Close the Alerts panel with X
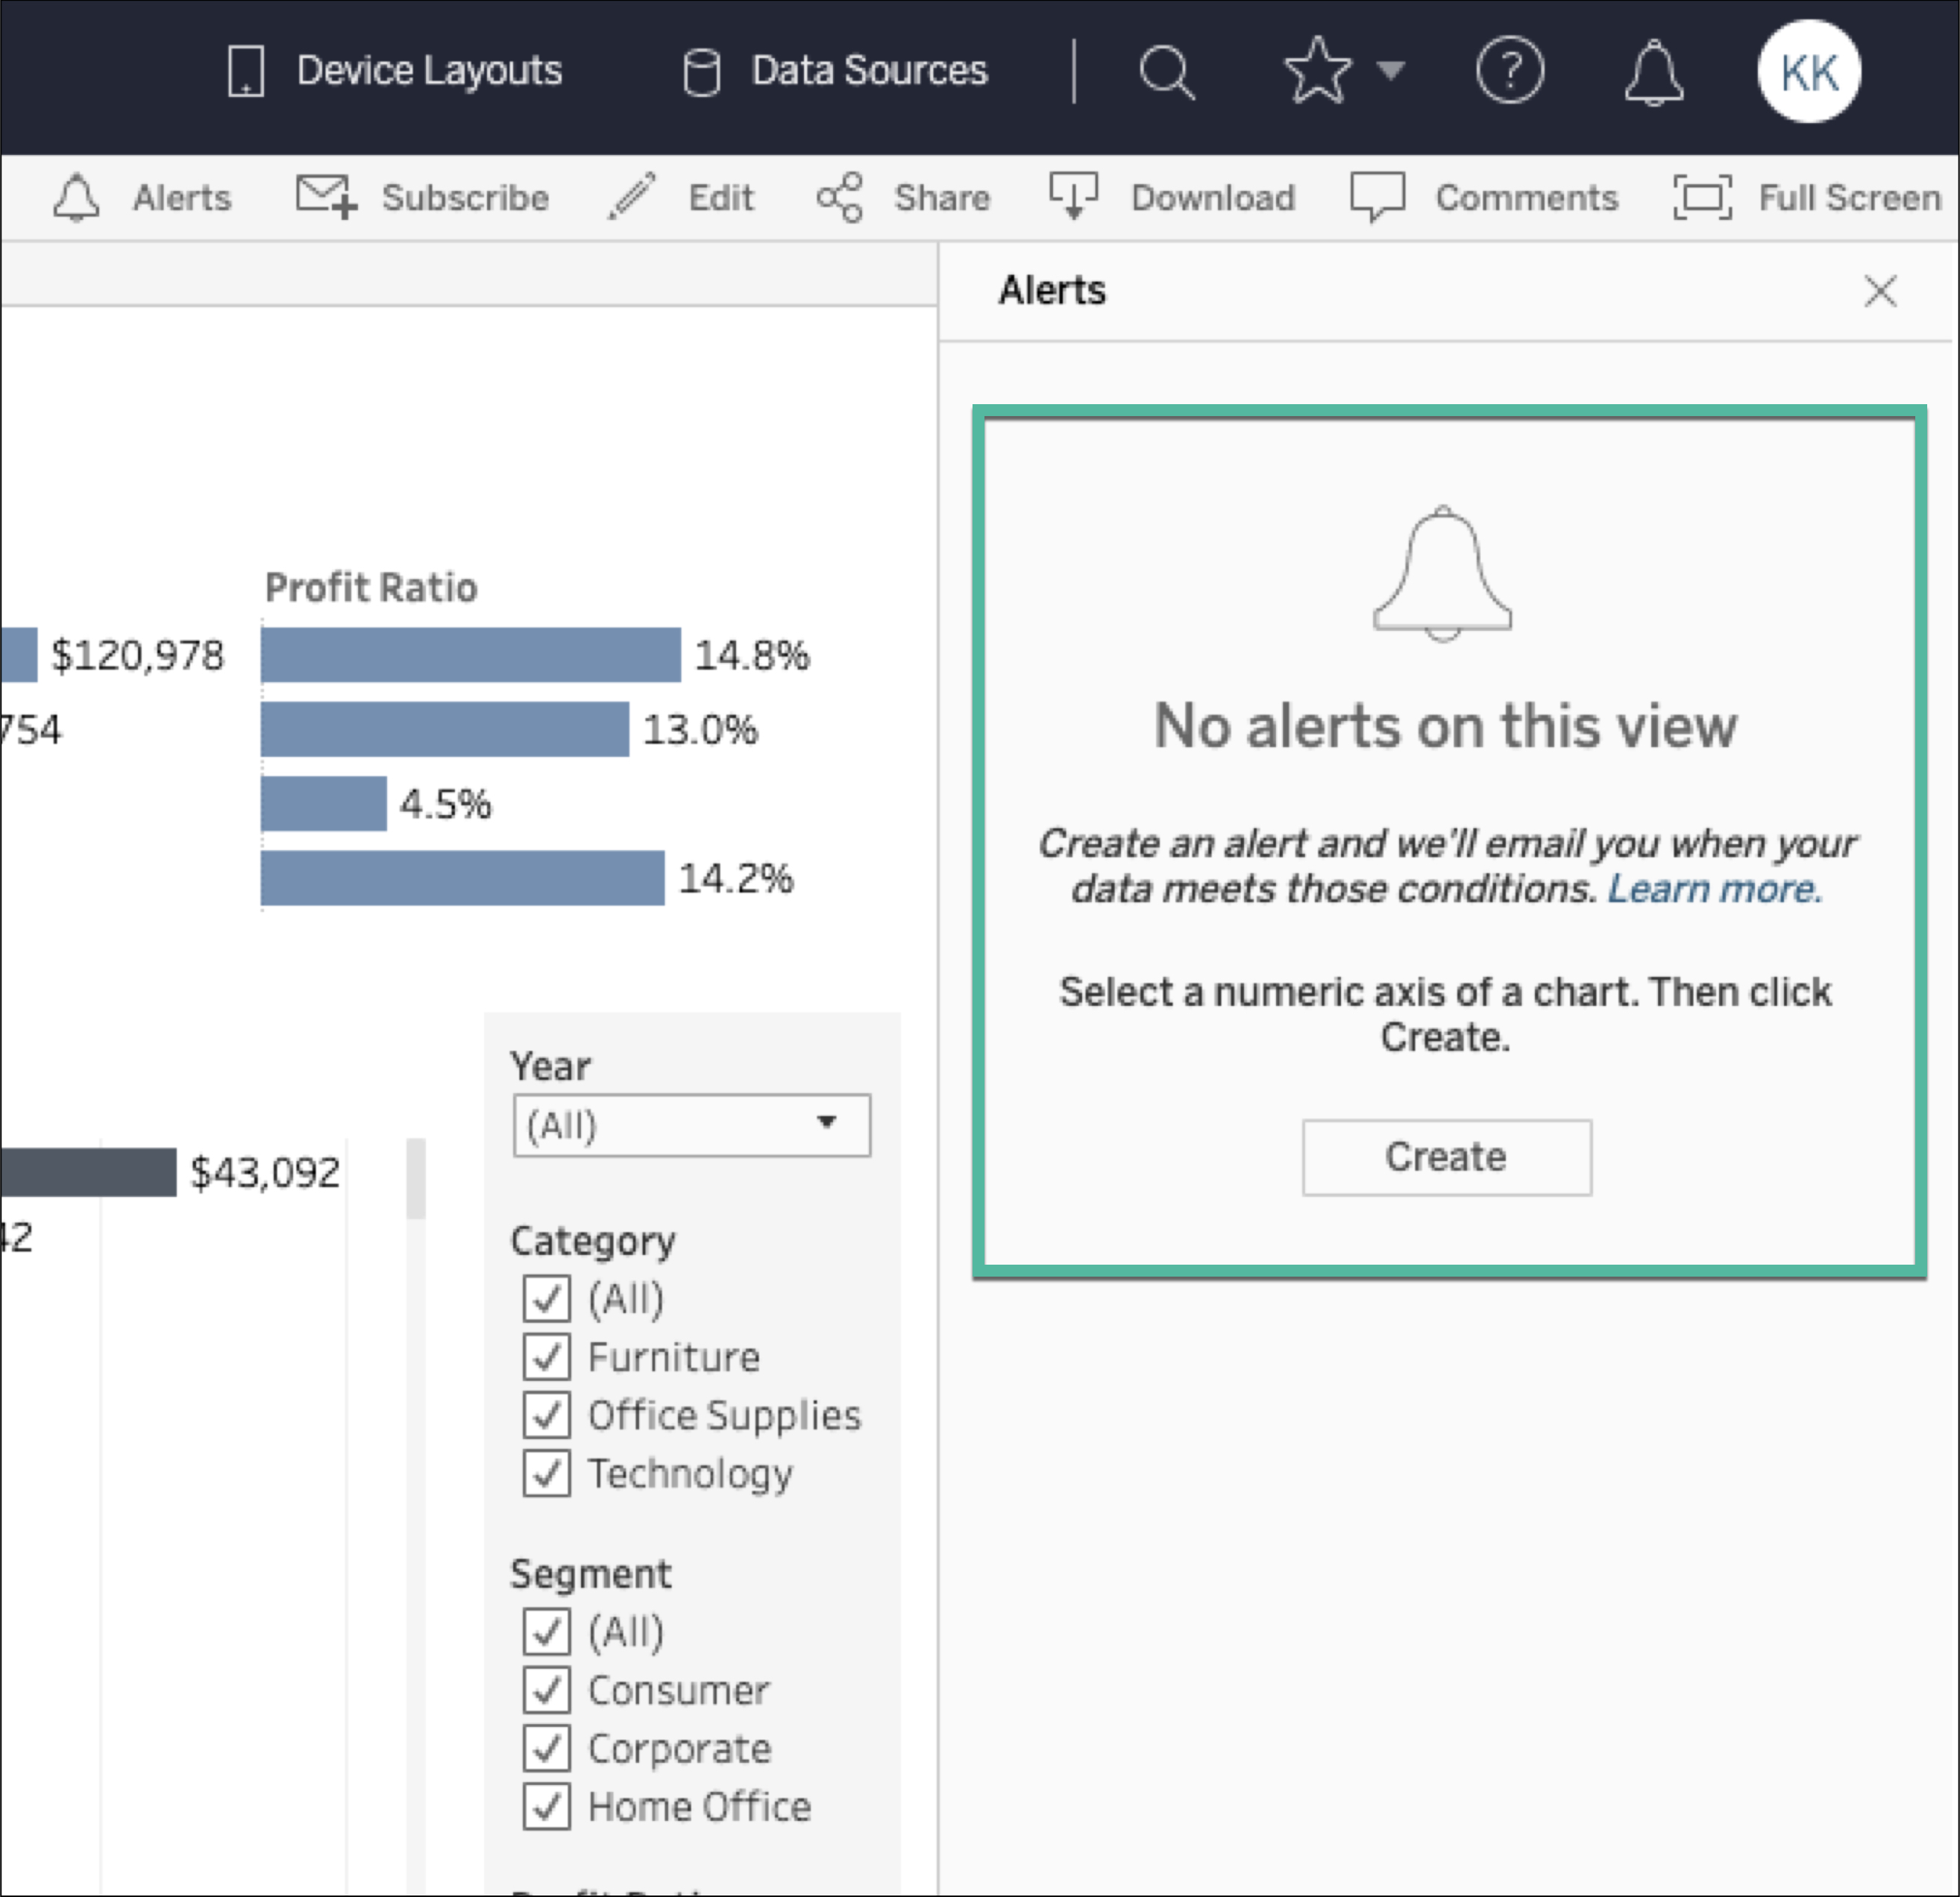This screenshot has width=1960, height=1897. [1881, 291]
